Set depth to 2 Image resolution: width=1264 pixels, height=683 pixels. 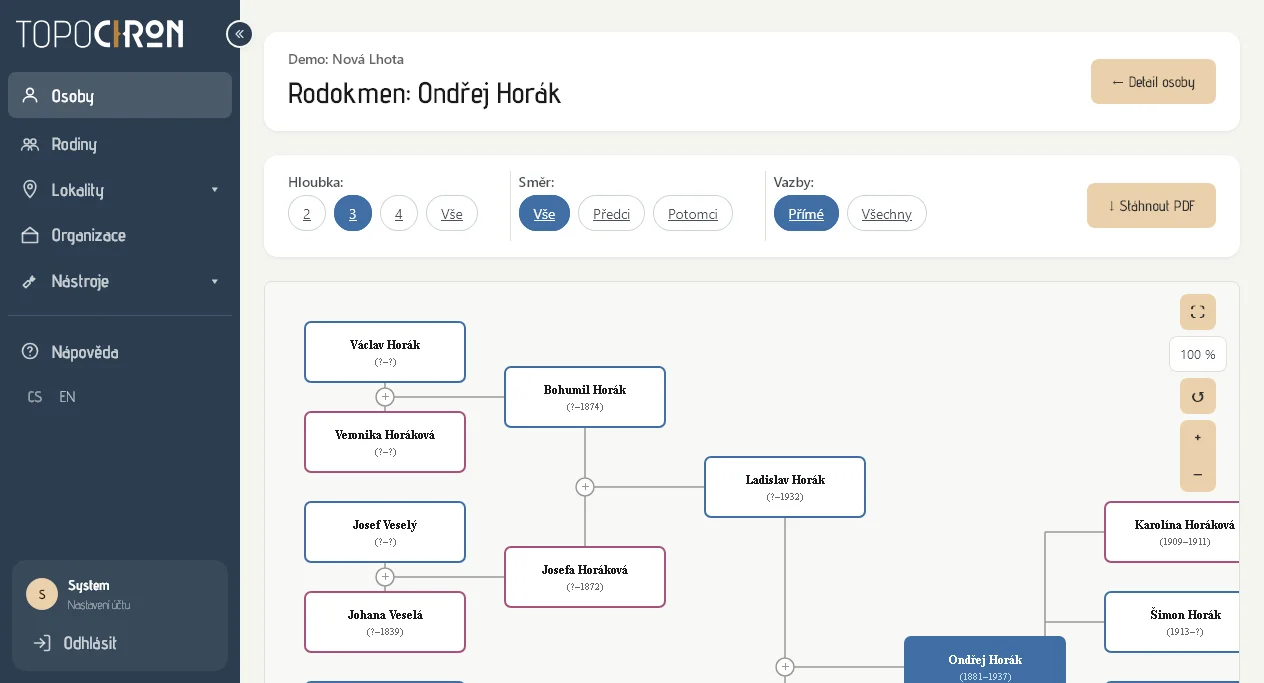point(307,213)
